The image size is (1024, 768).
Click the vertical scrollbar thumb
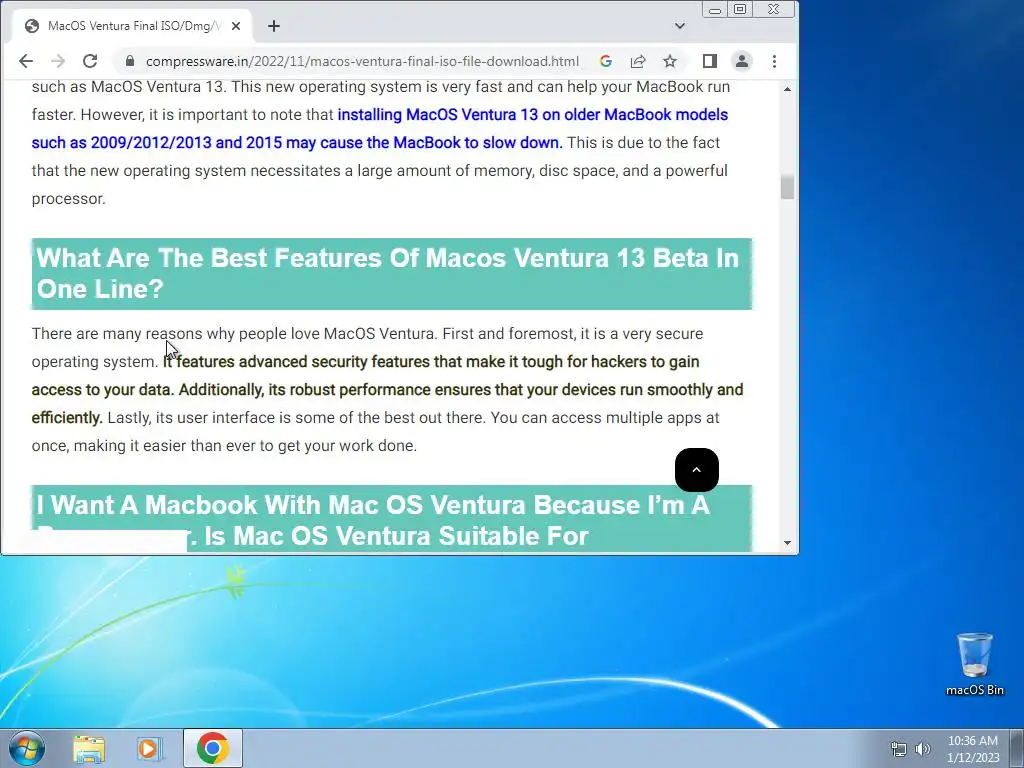coord(787,187)
